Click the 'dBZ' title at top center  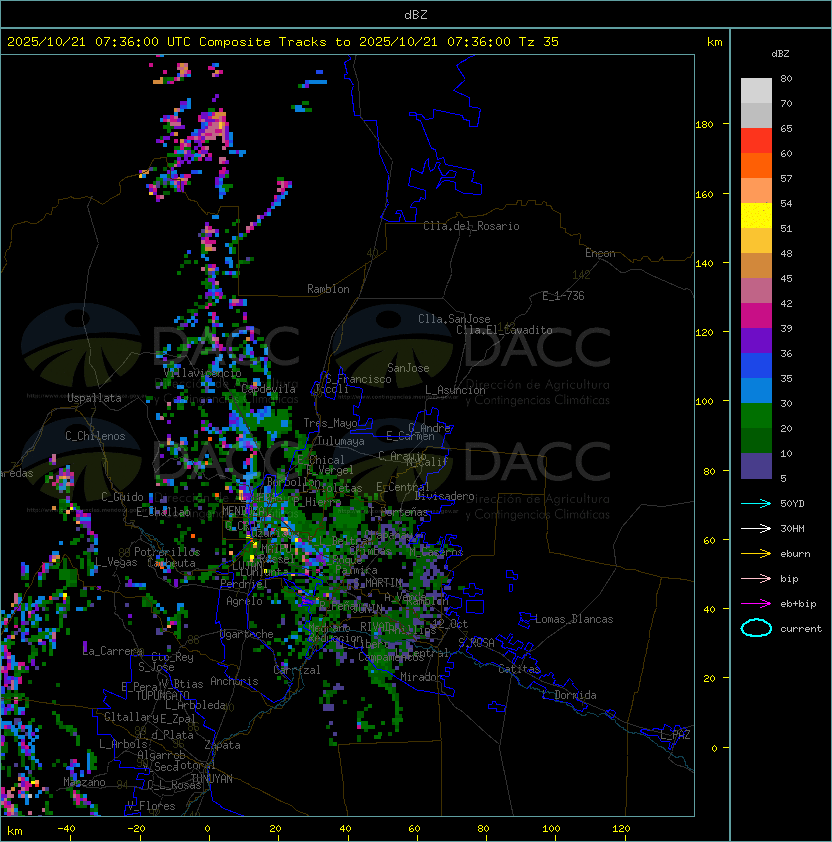point(416,15)
